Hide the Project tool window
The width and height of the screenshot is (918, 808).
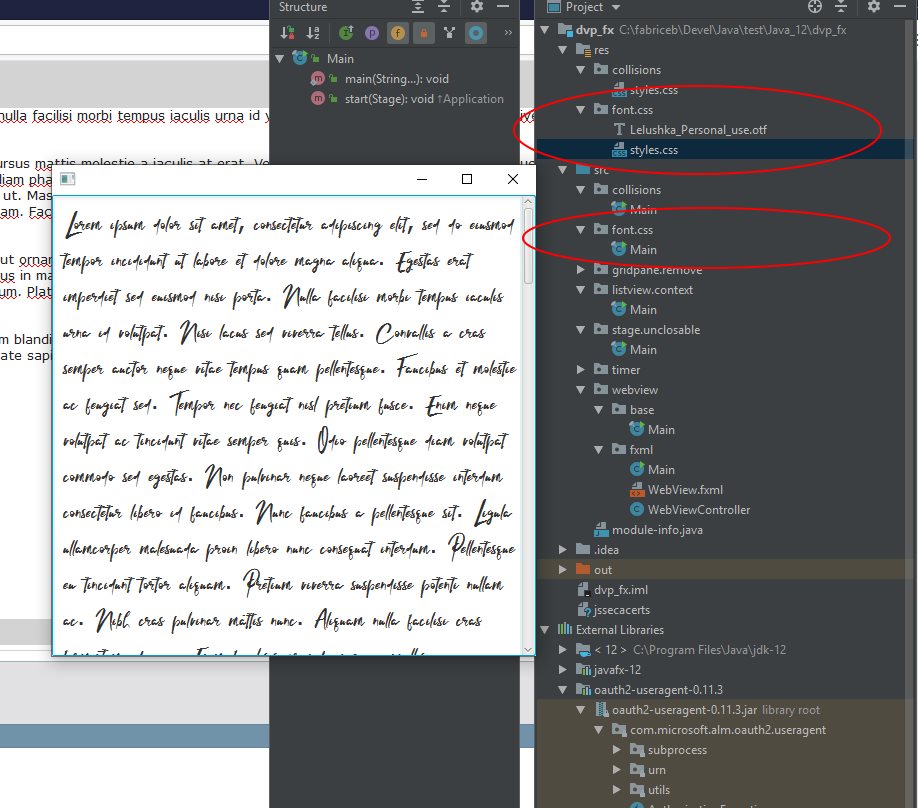(x=900, y=6)
